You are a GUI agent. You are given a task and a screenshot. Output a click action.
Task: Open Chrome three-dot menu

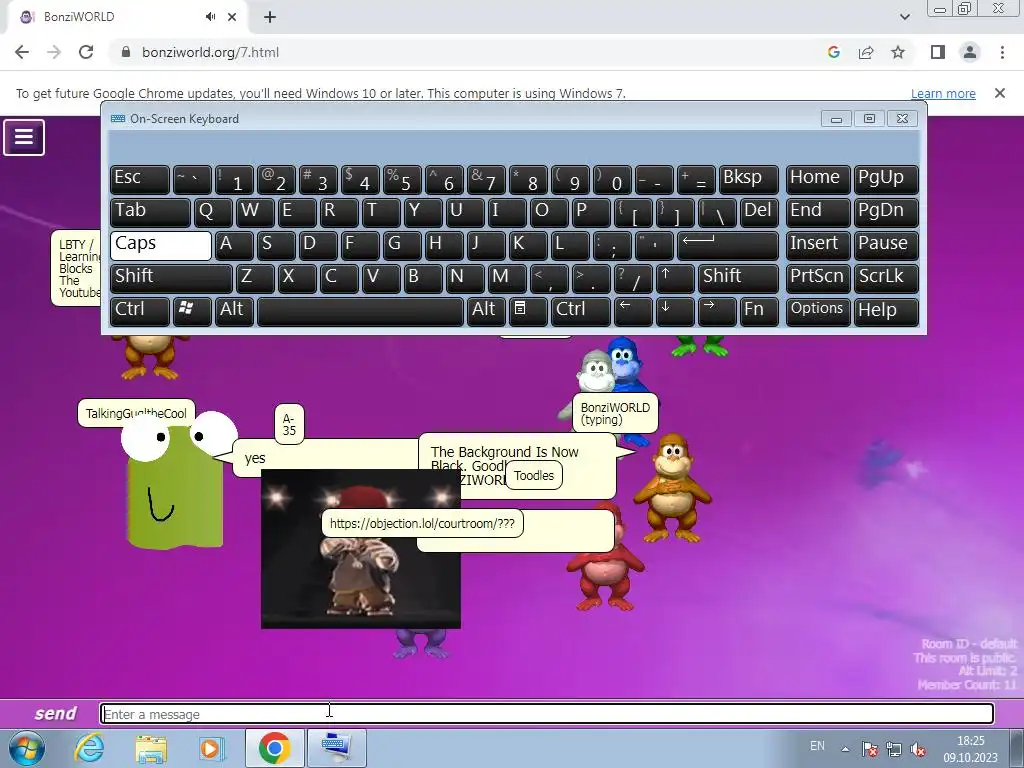click(1002, 52)
